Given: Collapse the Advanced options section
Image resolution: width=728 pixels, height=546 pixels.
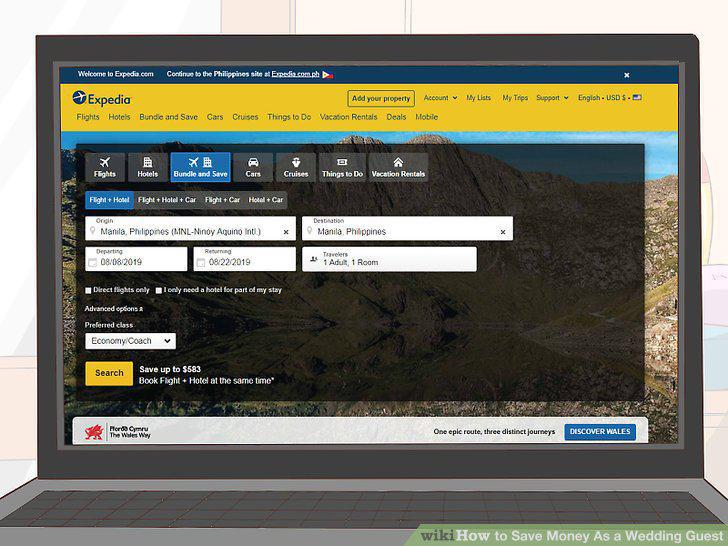Looking at the screenshot, I should point(114,309).
